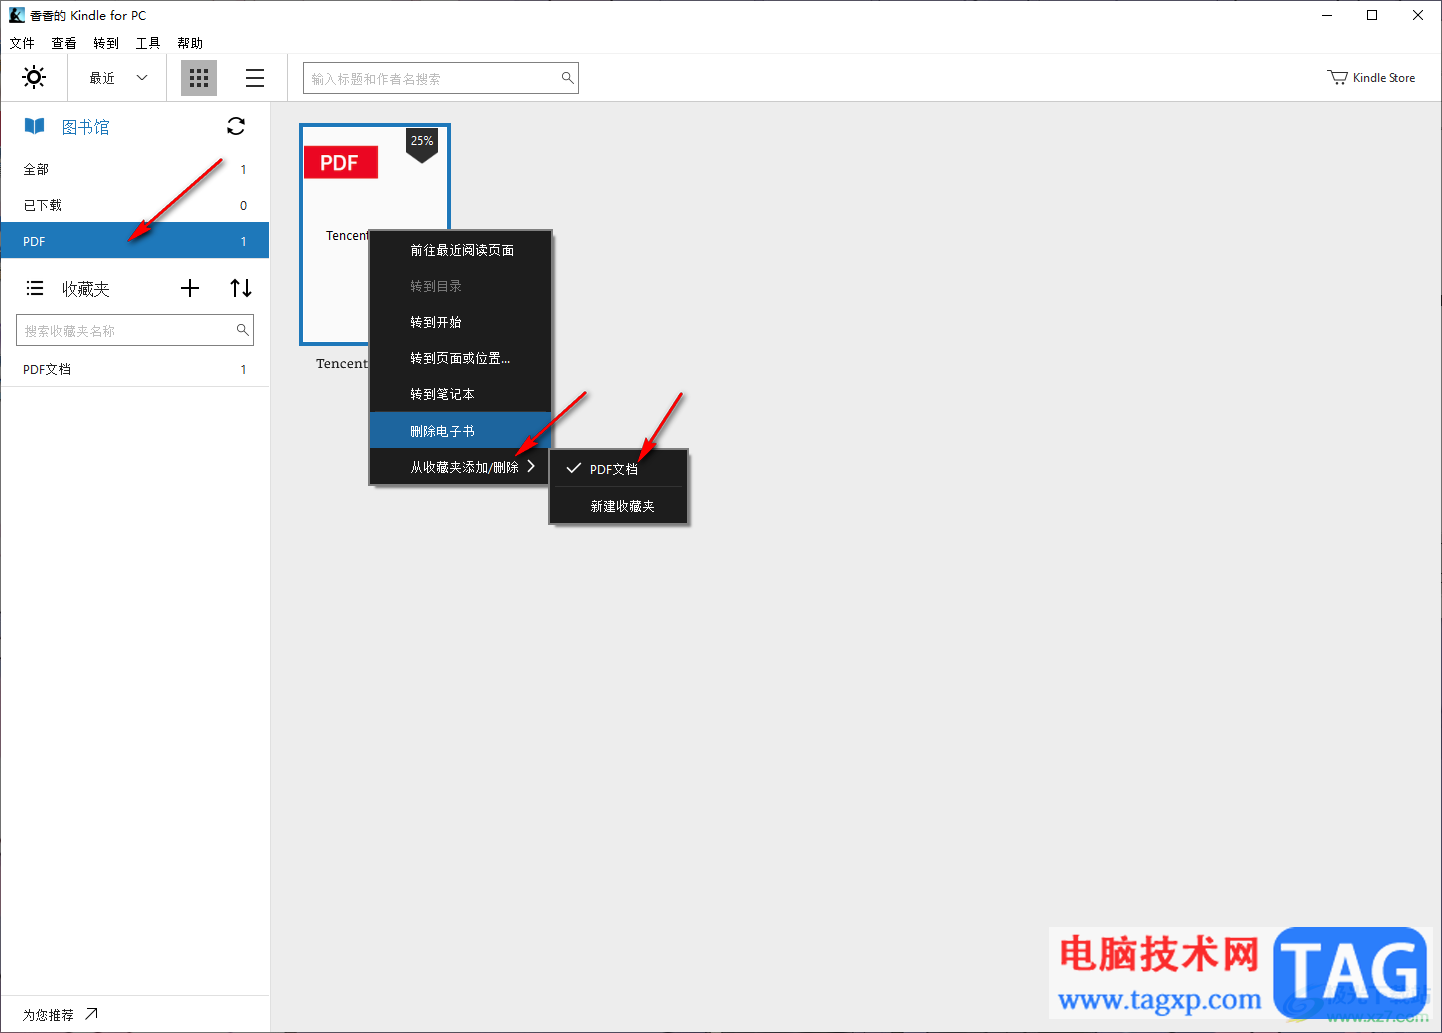Click the magnifier in collections search
The width and height of the screenshot is (1442, 1033).
[x=242, y=329]
